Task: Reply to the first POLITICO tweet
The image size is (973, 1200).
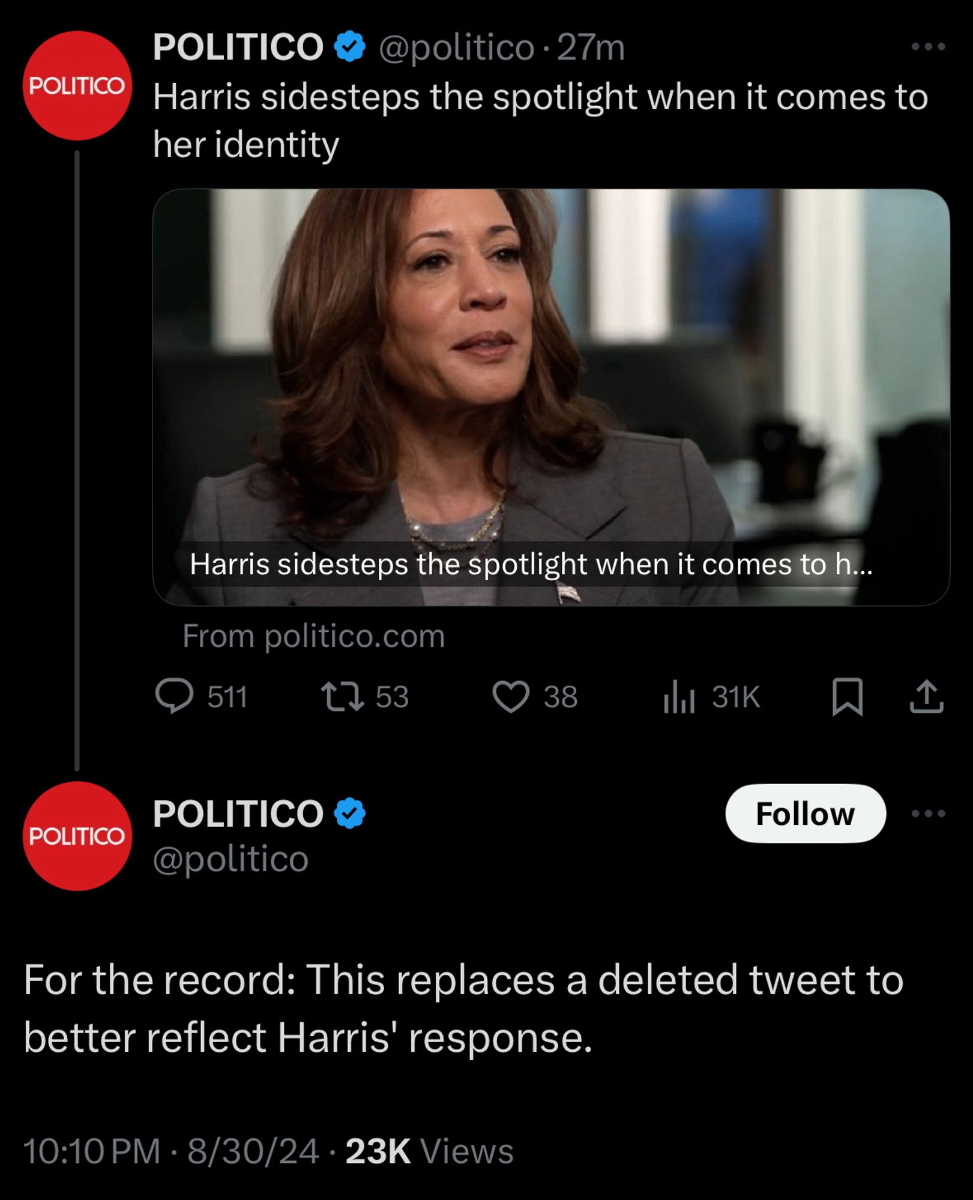Action: [177, 697]
